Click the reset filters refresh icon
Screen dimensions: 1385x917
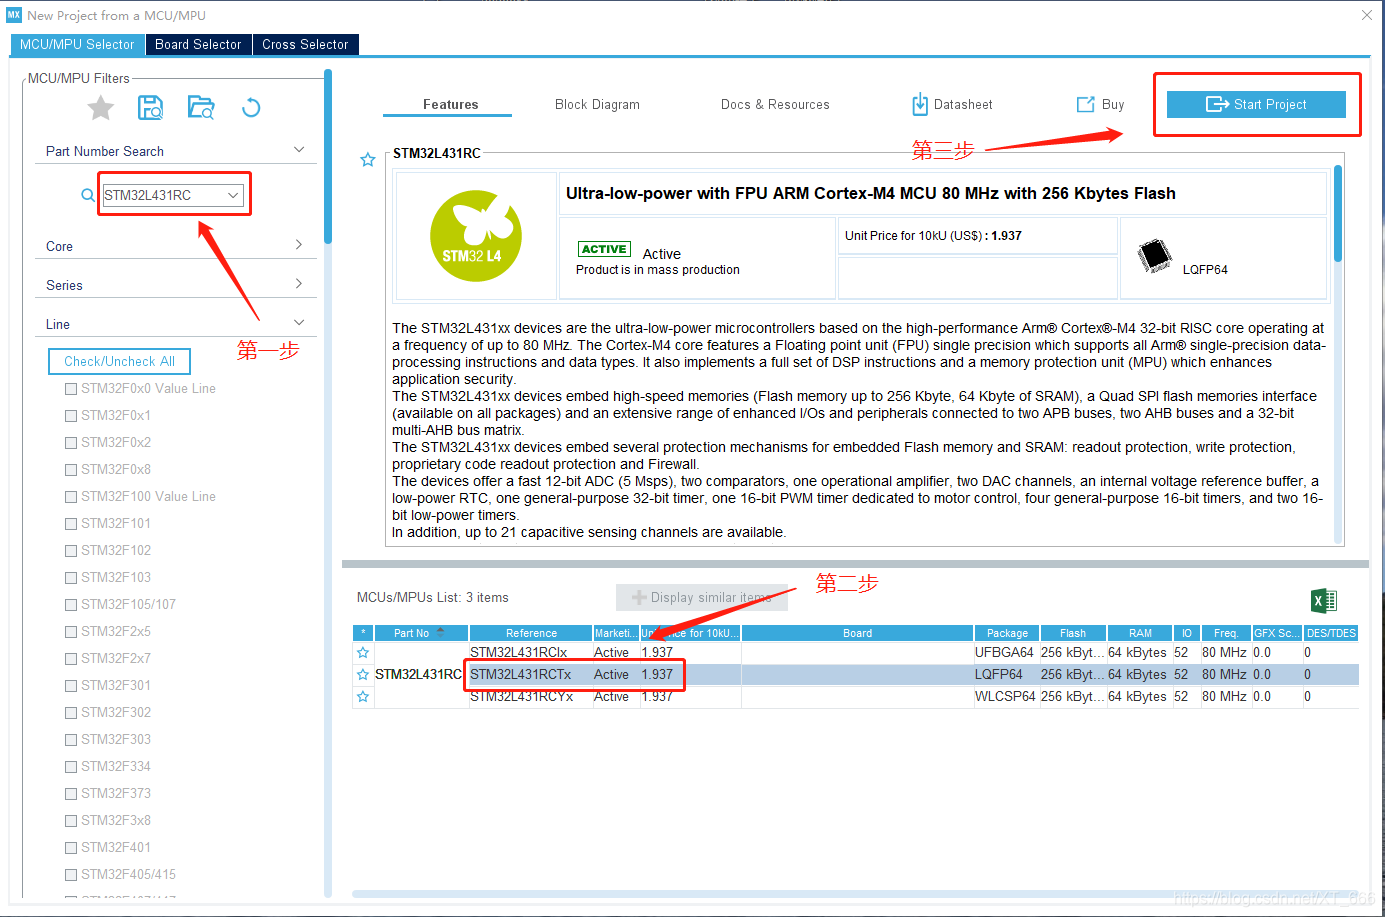(x=251, y=108)
